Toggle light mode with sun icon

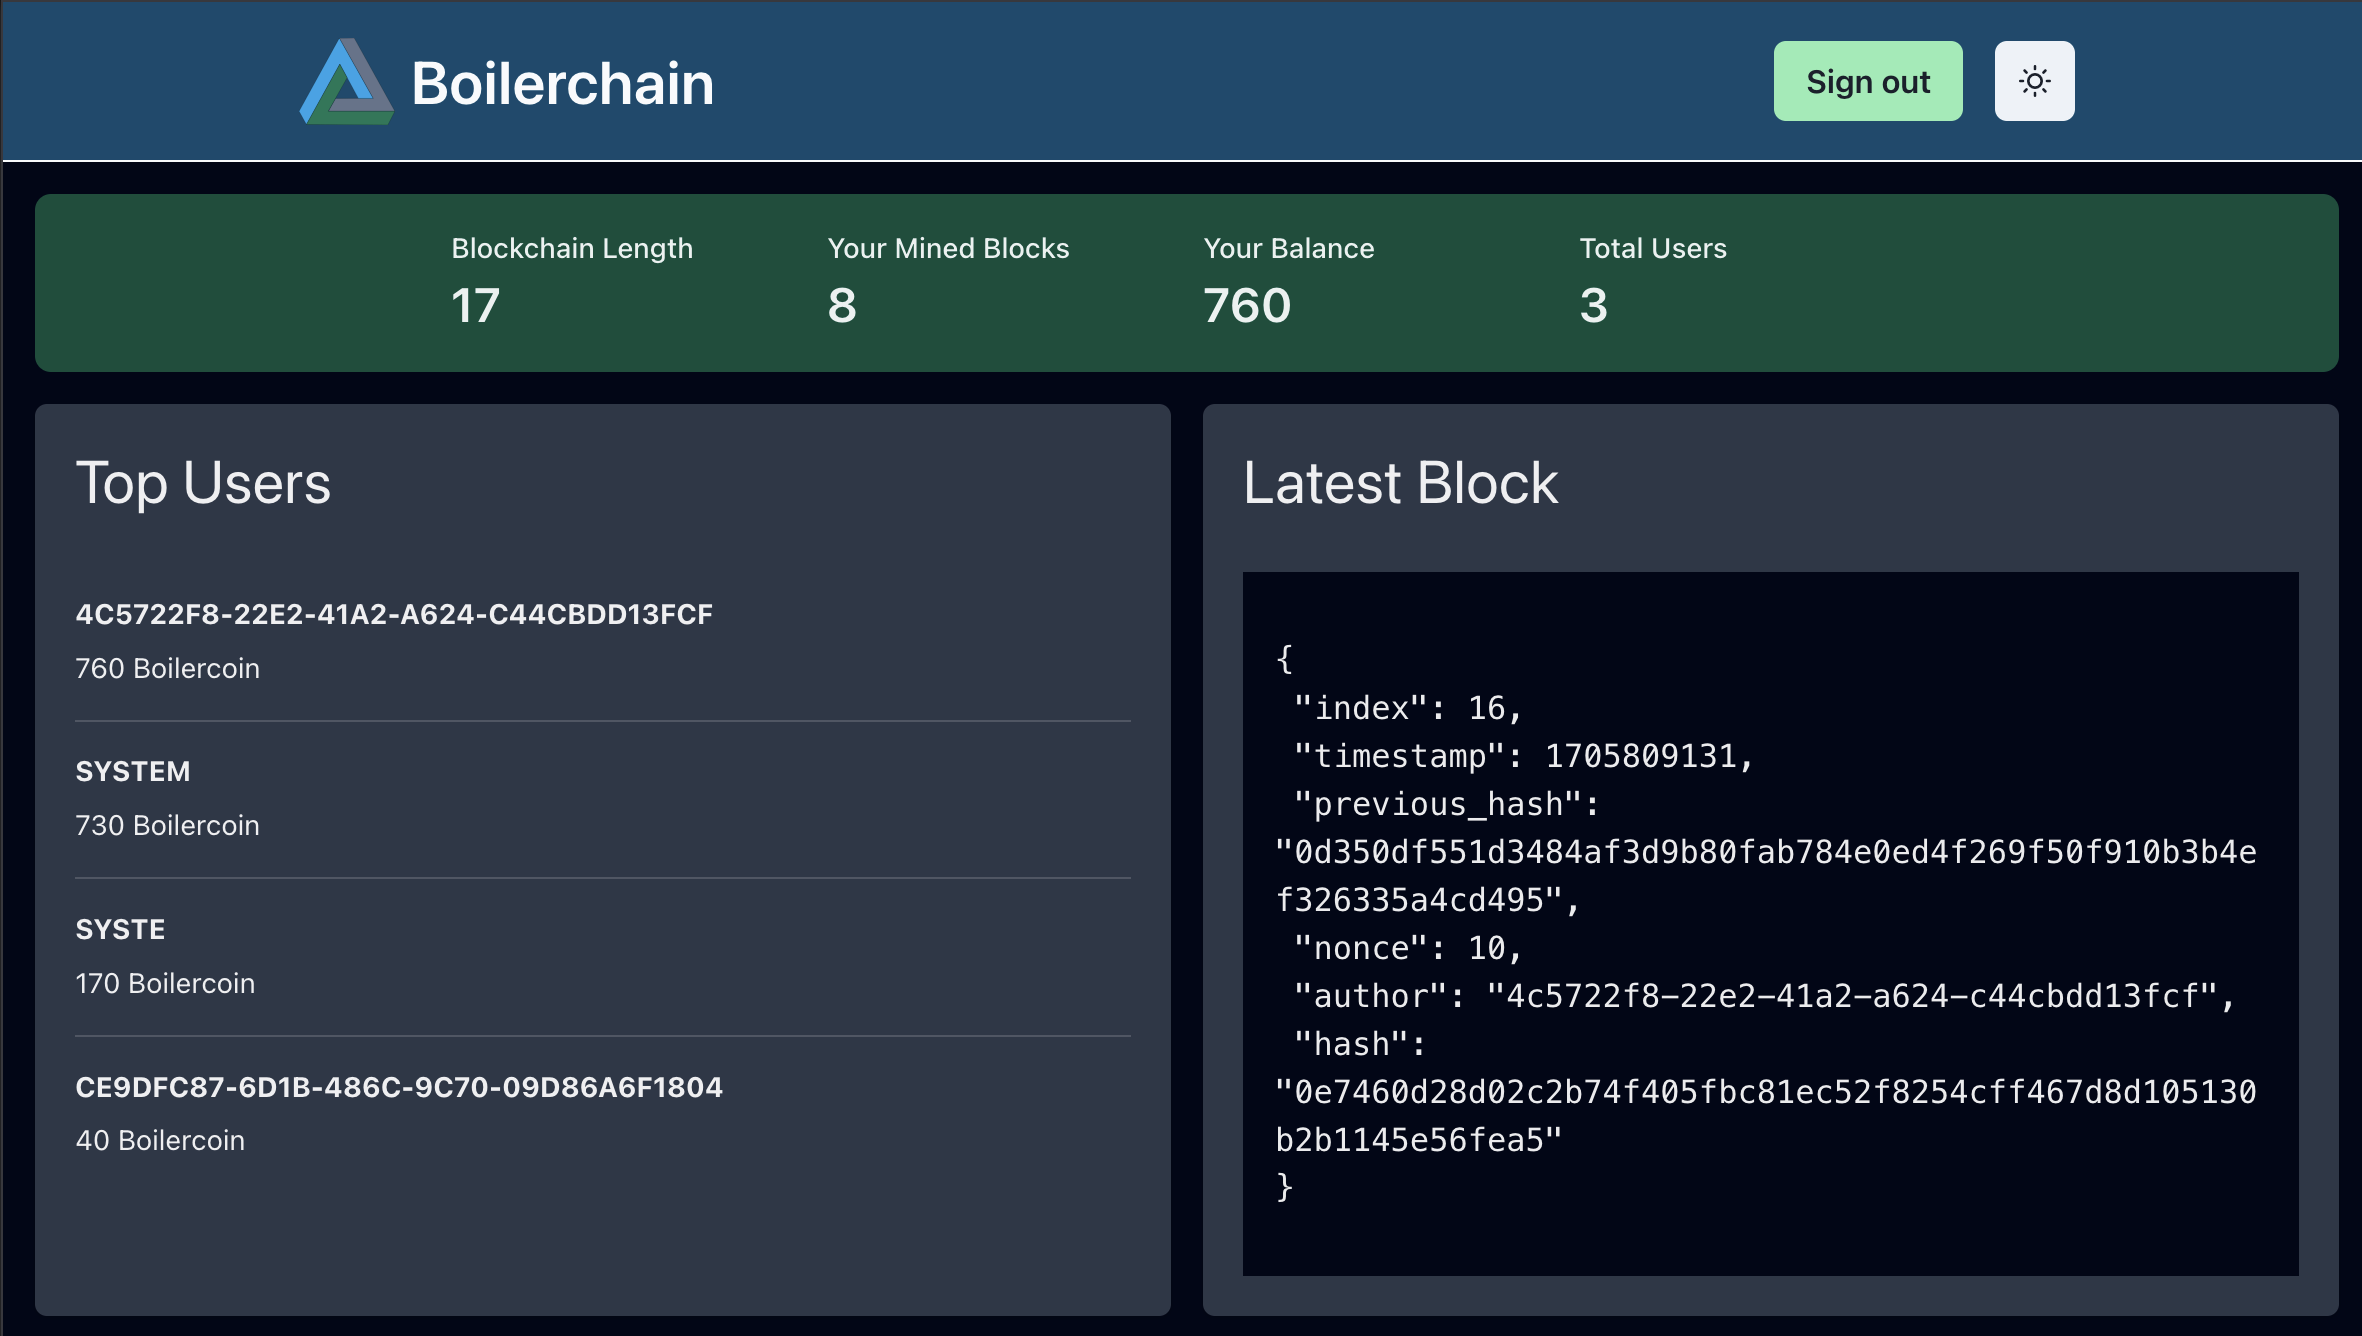[x=2034, y=81]
